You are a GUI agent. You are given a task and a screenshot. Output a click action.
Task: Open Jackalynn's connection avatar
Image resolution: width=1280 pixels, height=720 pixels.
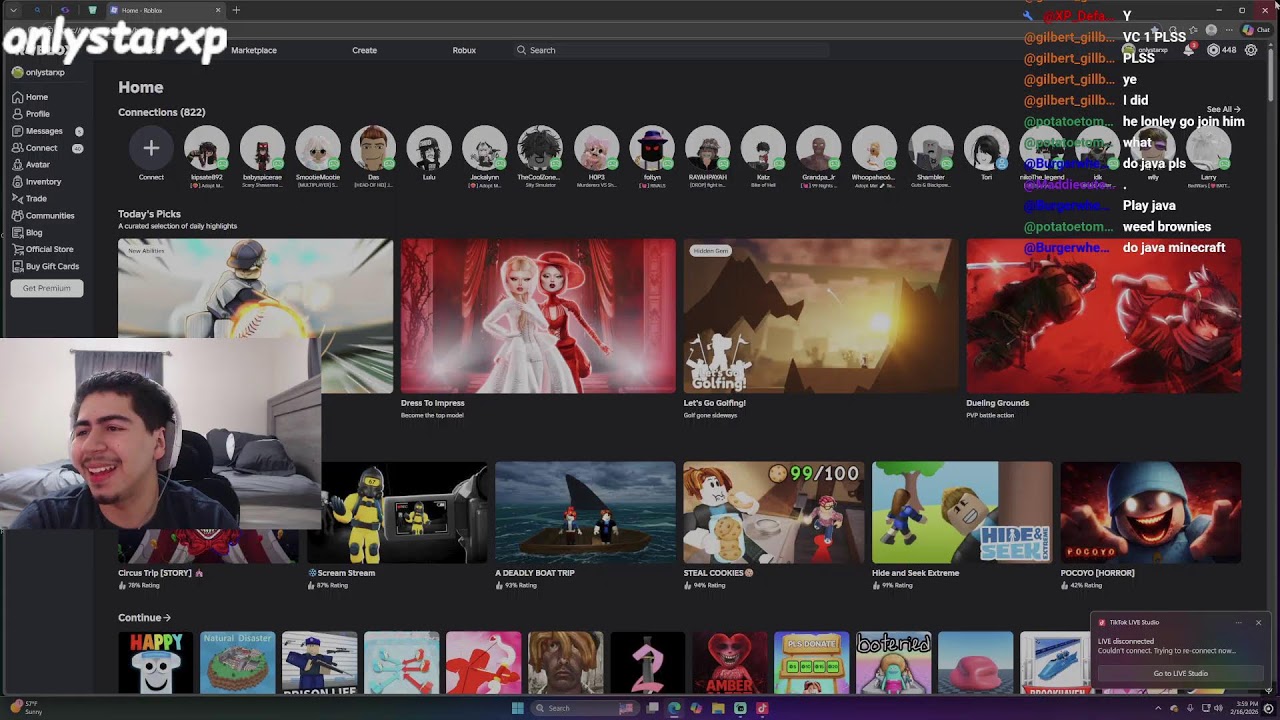coord(485,149)
